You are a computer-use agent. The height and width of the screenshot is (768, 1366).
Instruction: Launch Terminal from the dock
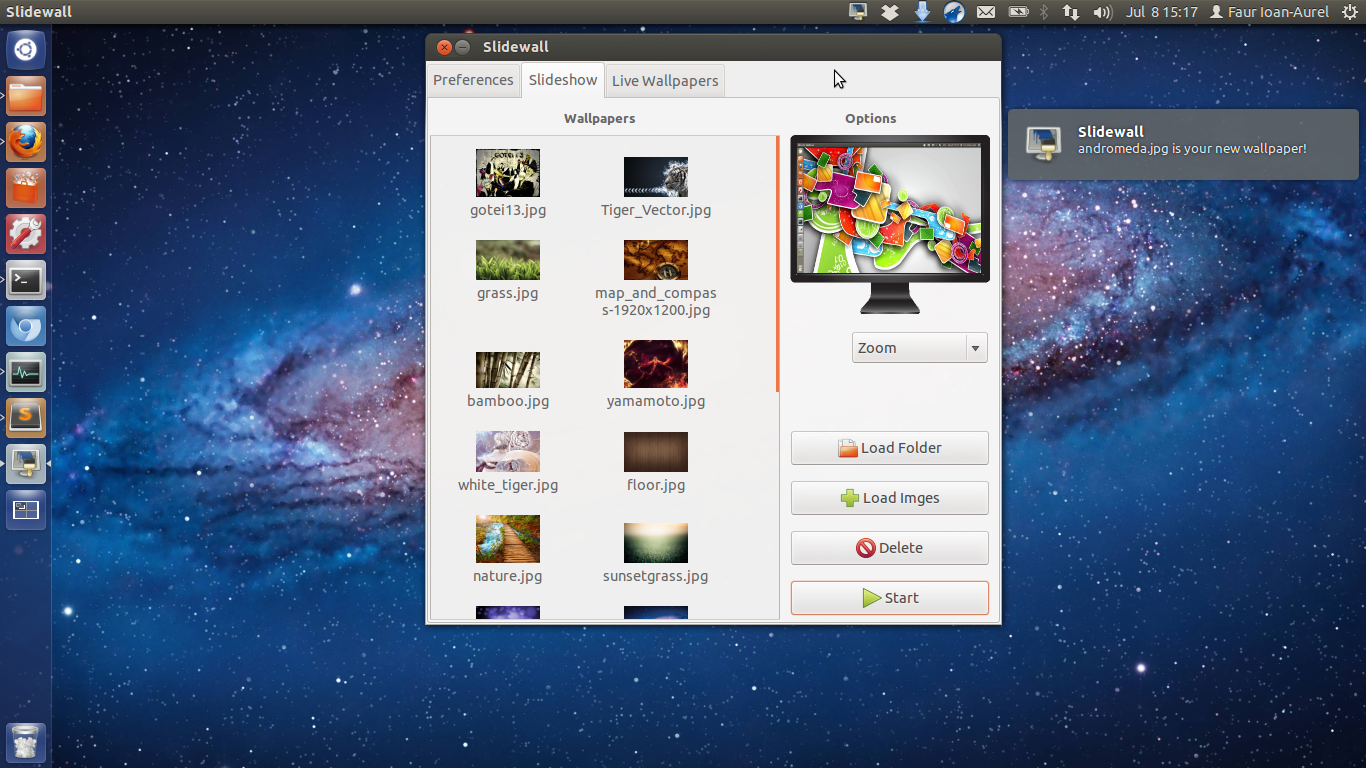[26, 281]
